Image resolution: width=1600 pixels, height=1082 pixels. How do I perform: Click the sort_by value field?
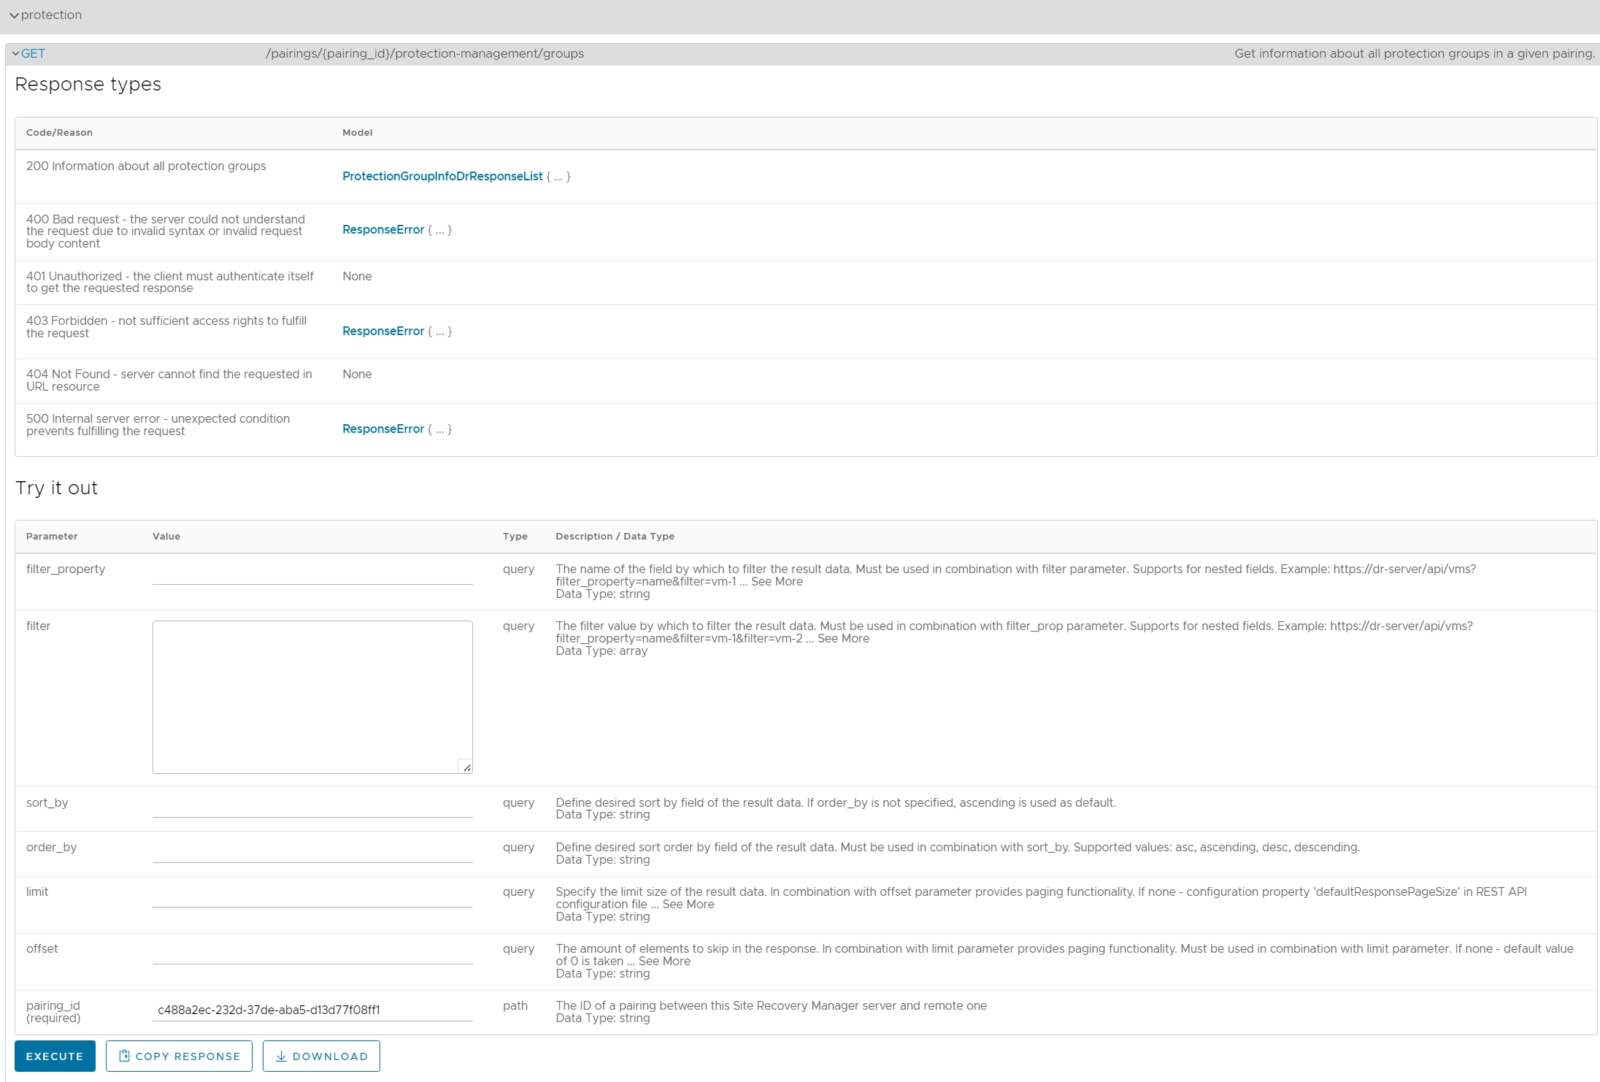click(310, 808)
